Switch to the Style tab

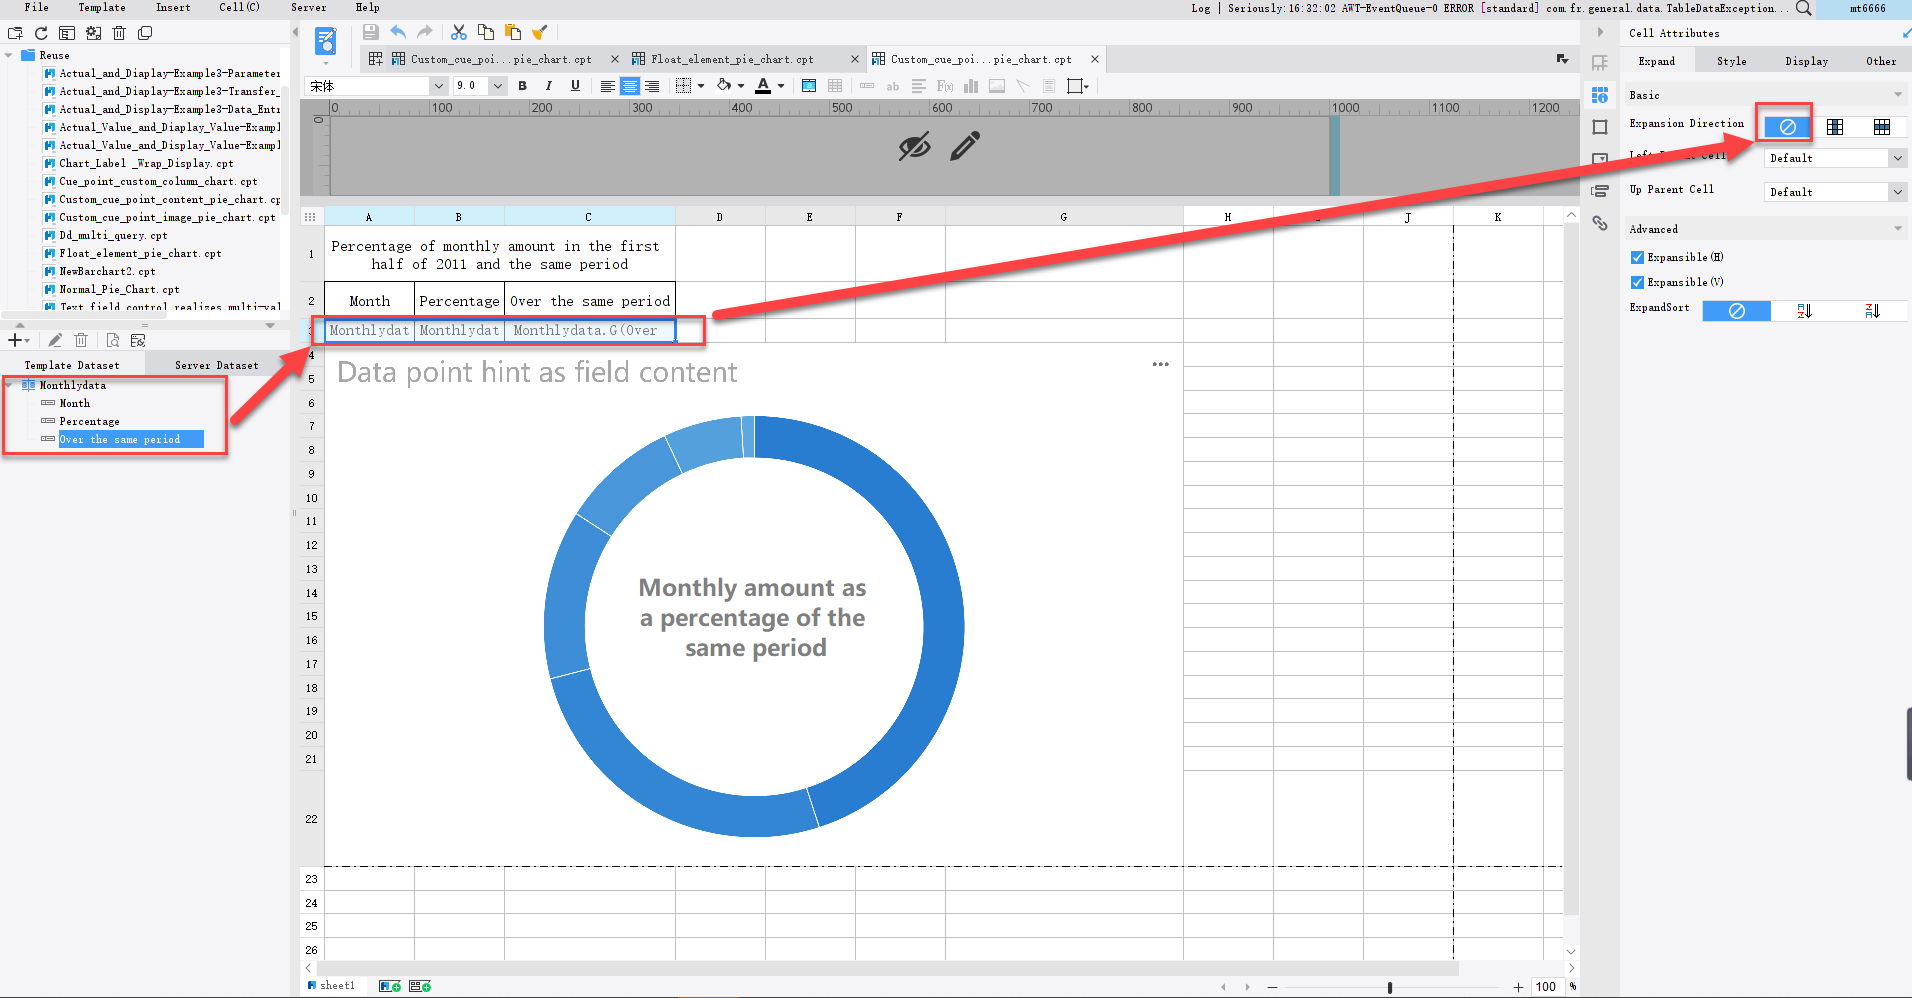[1731, 61]
